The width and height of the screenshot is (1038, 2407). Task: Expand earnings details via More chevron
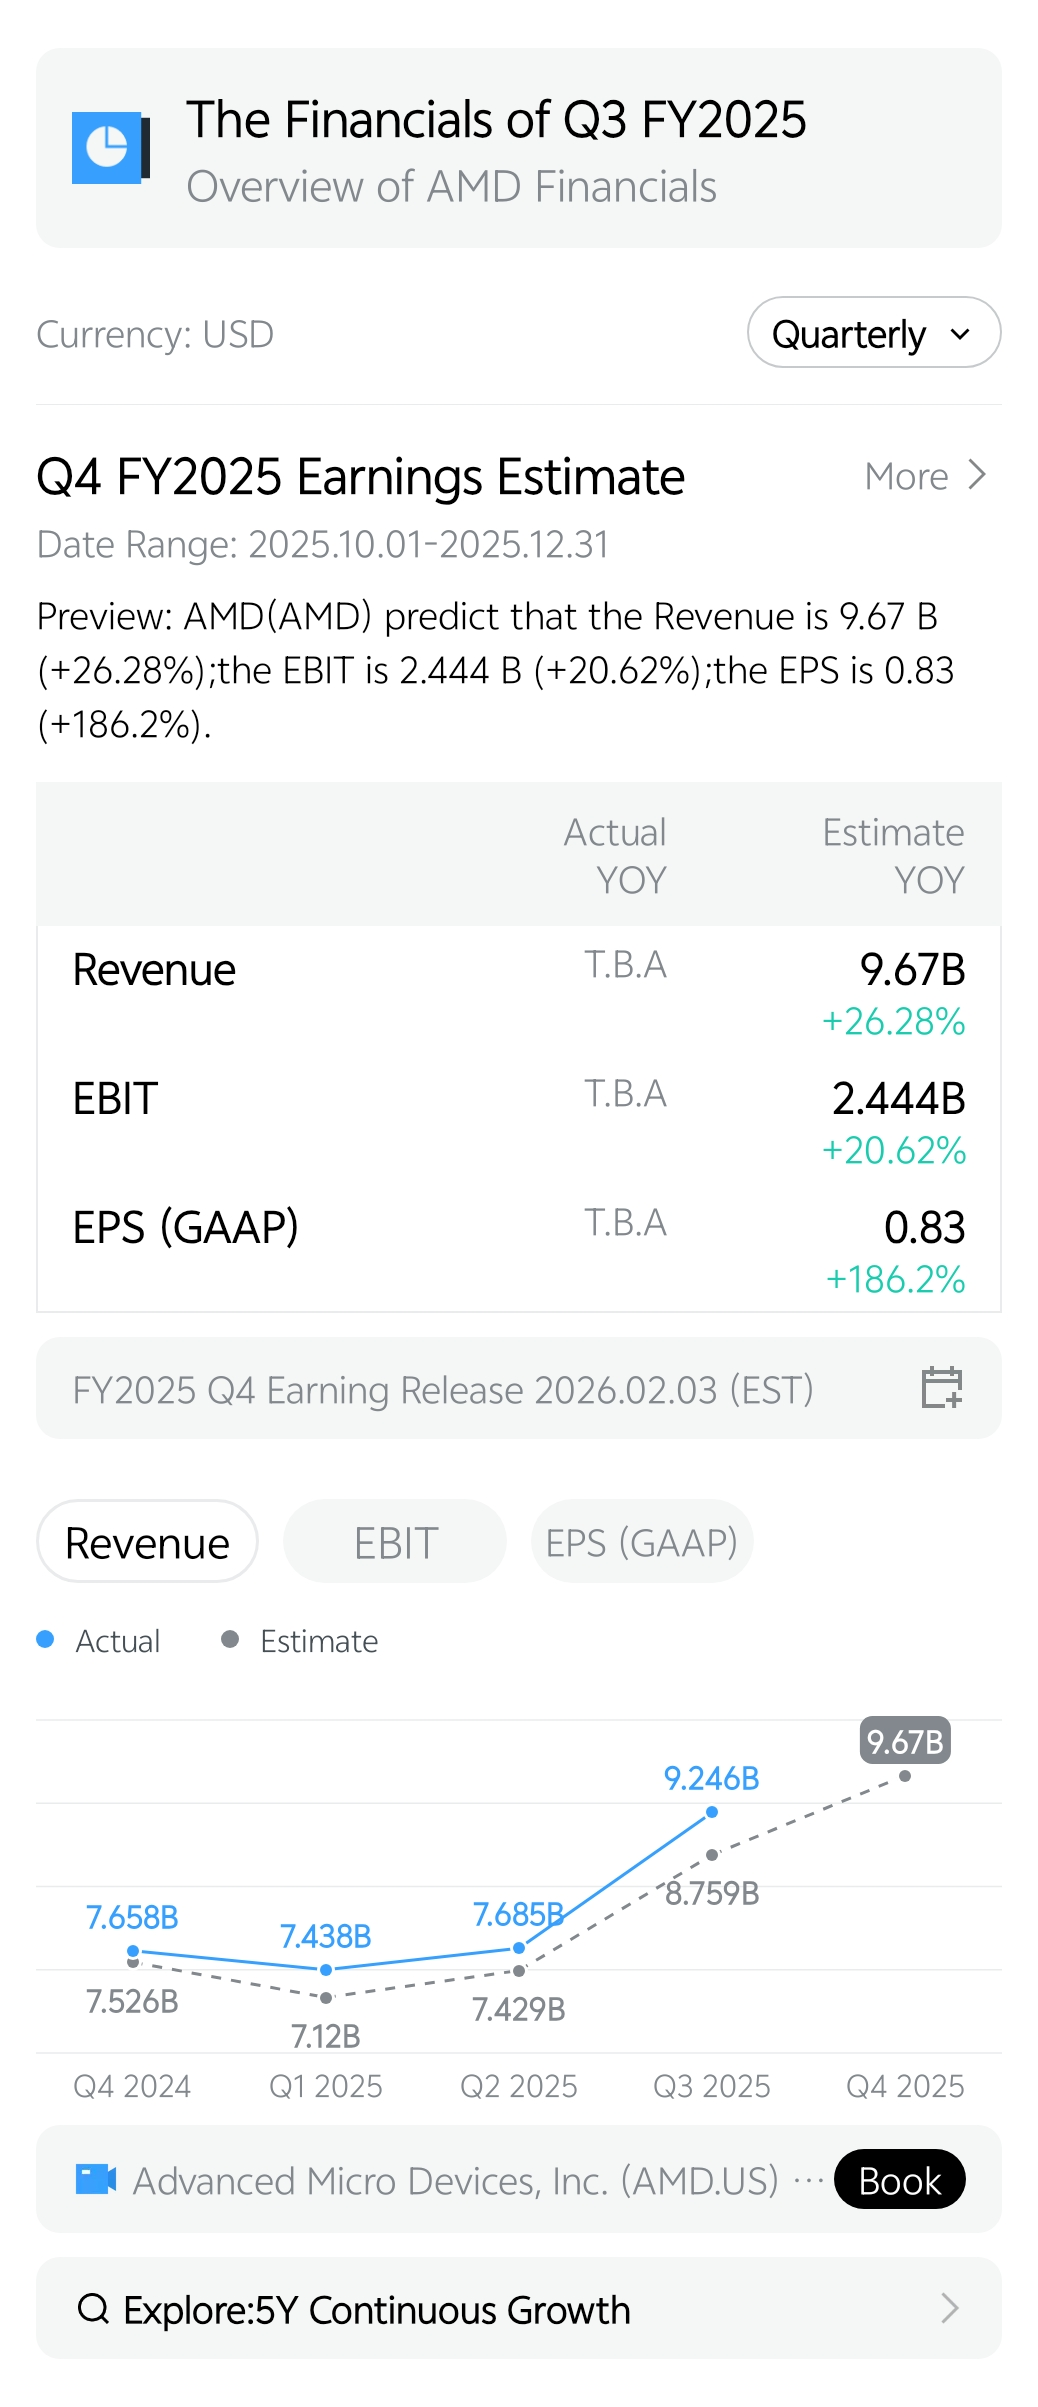978,476
